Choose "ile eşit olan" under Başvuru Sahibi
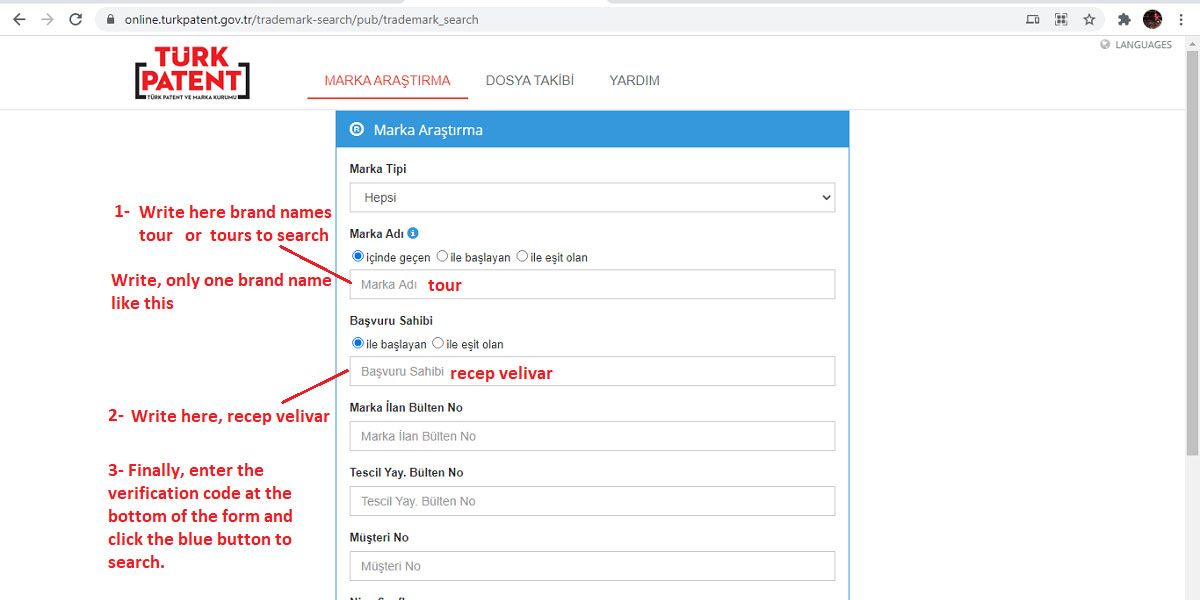 click(x=438, y=344)
